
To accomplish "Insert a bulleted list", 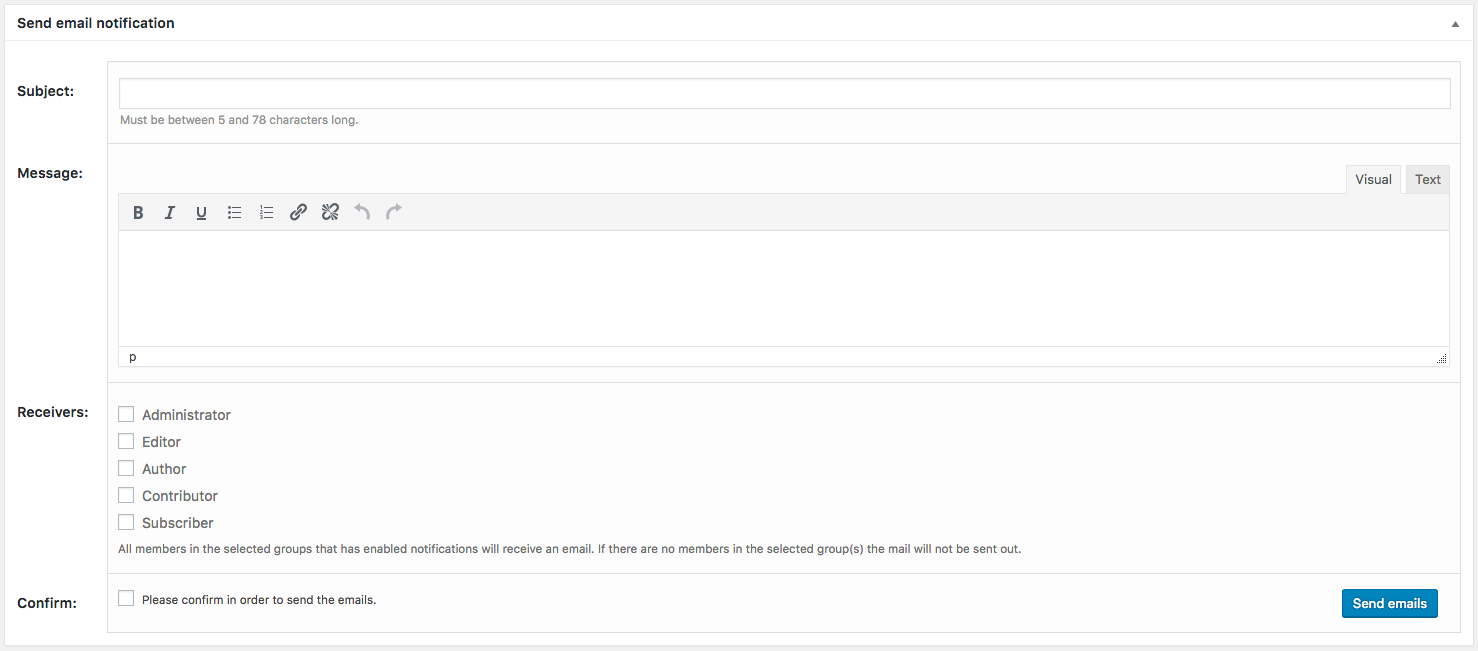I will point(234,212).
